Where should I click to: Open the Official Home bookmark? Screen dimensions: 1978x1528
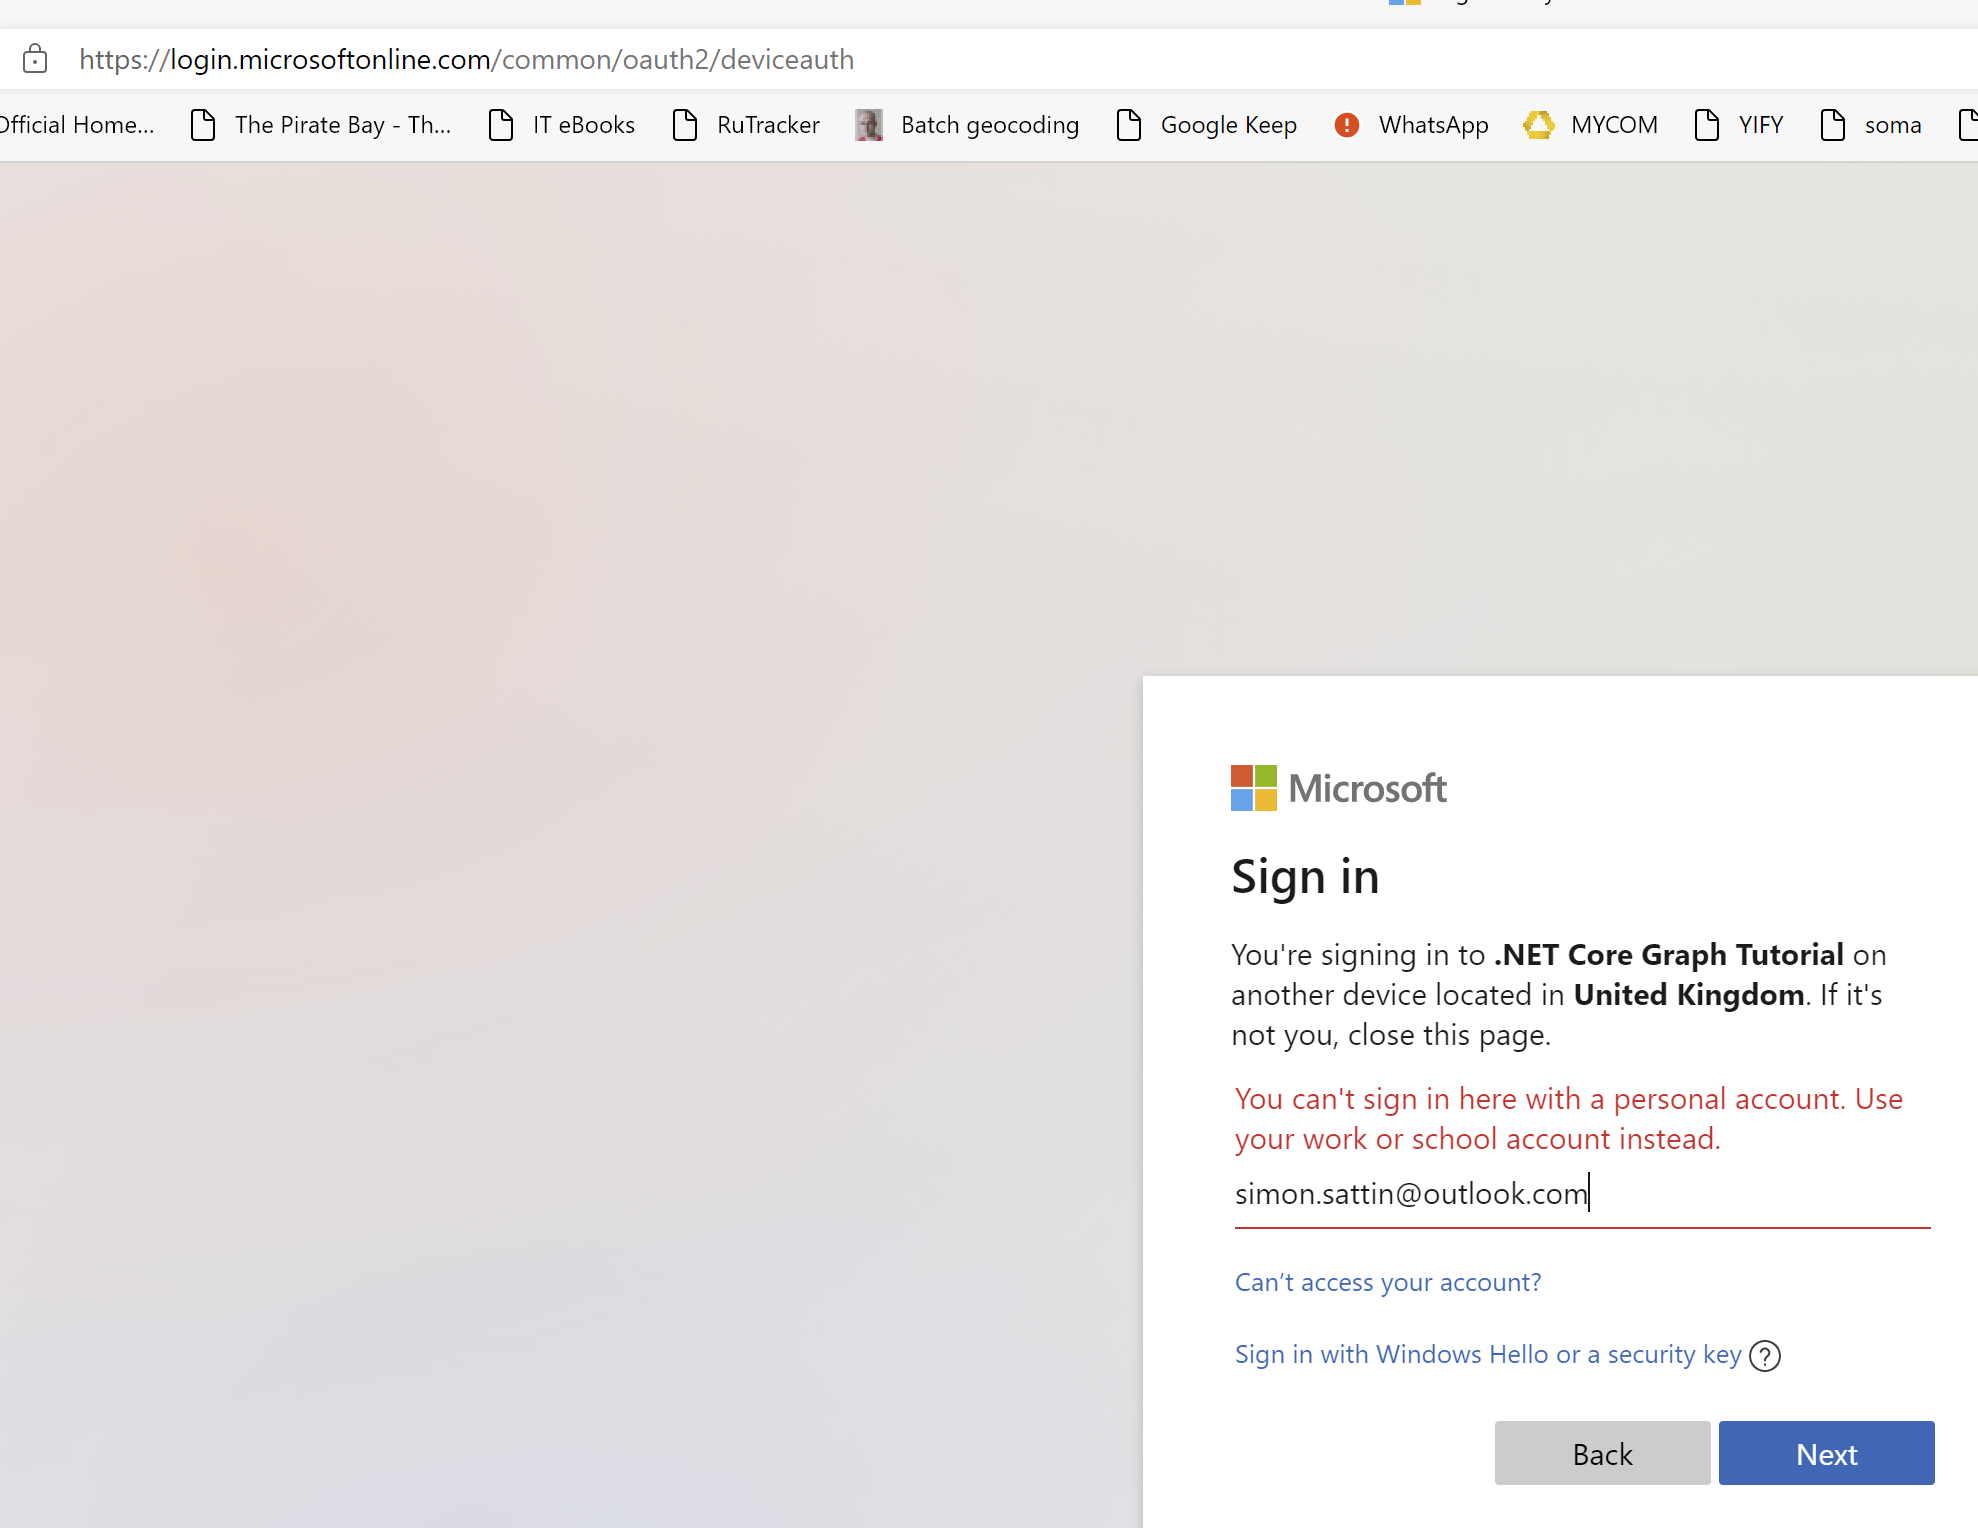77,125
